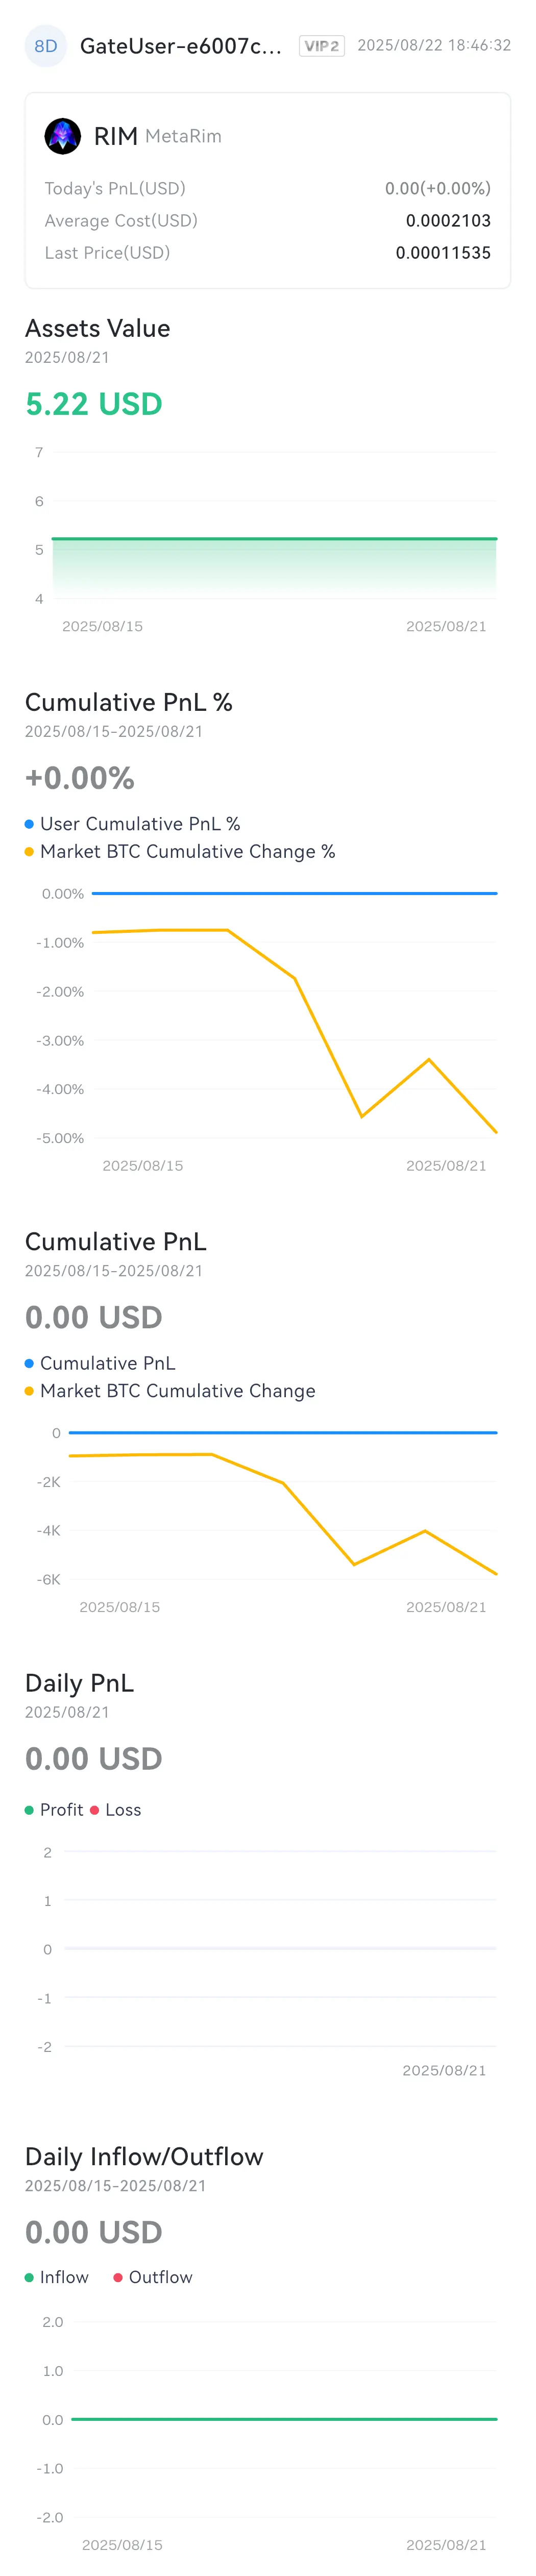Viewport: 536px width, 2576px height.
Task: Click the 8D user avatar badge
Action: tap(45, 46)
